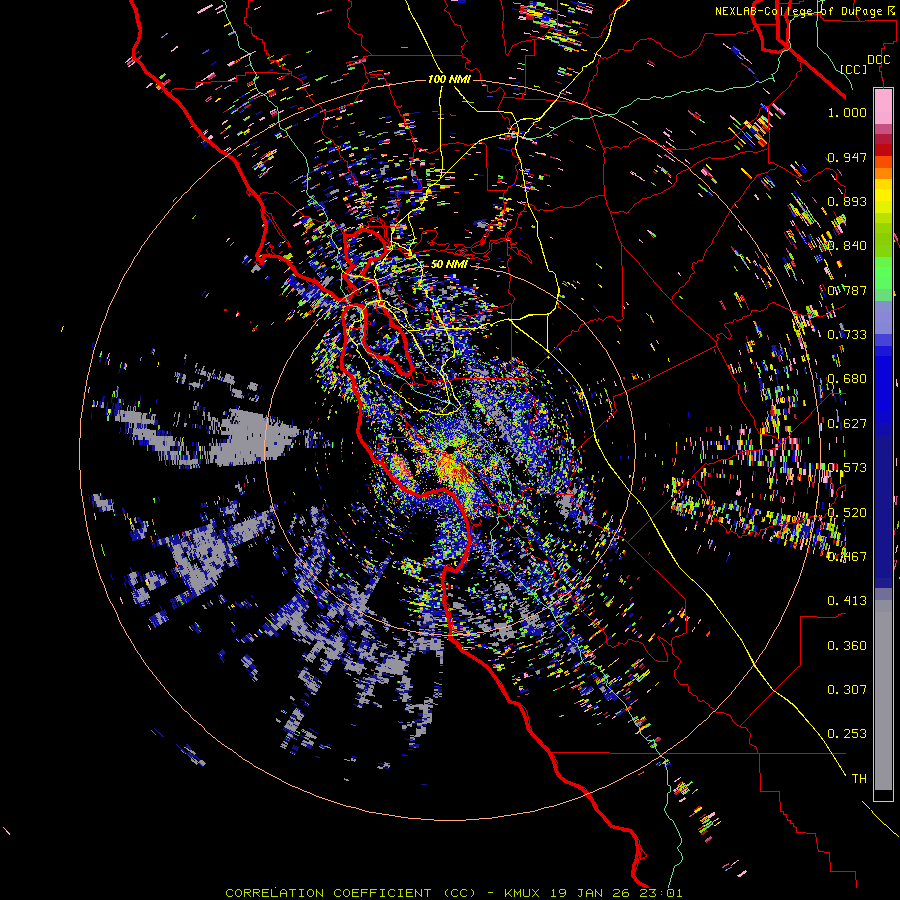
Task: Select the 0.733 legend value
Action: pyautogui.click(x=847, y=335)
